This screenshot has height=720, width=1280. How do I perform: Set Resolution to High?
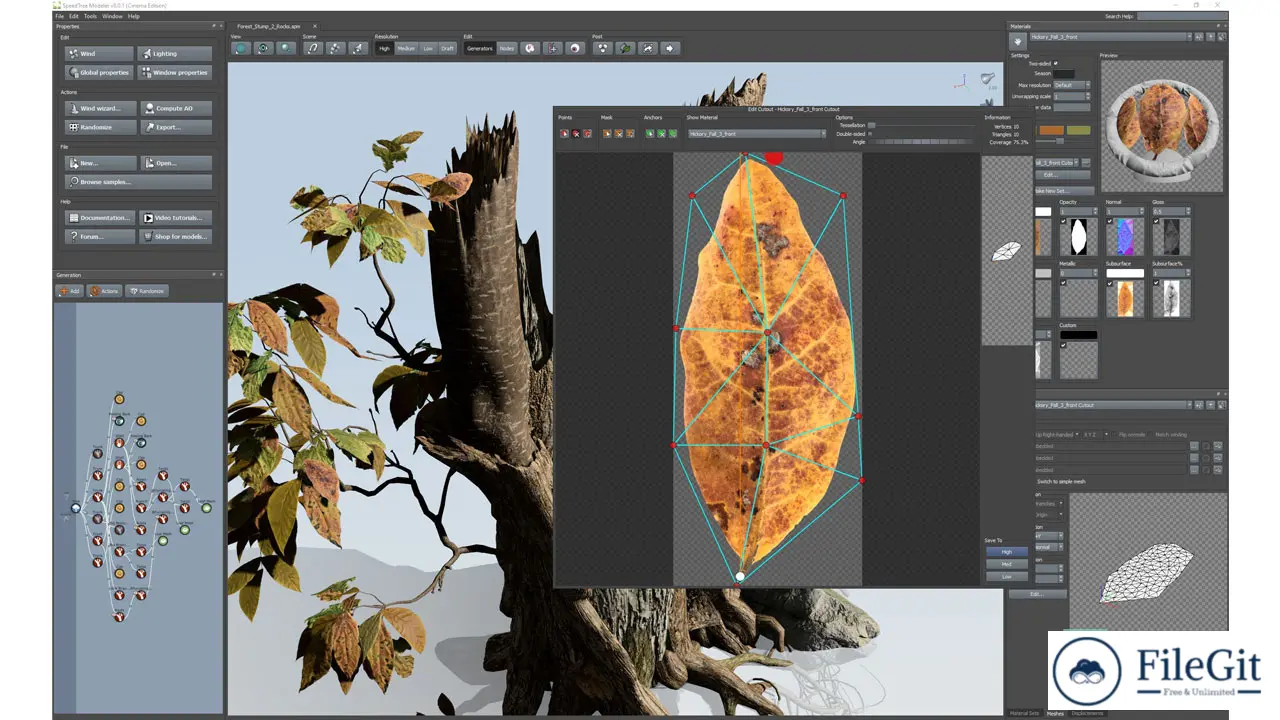tap(384, 48)
